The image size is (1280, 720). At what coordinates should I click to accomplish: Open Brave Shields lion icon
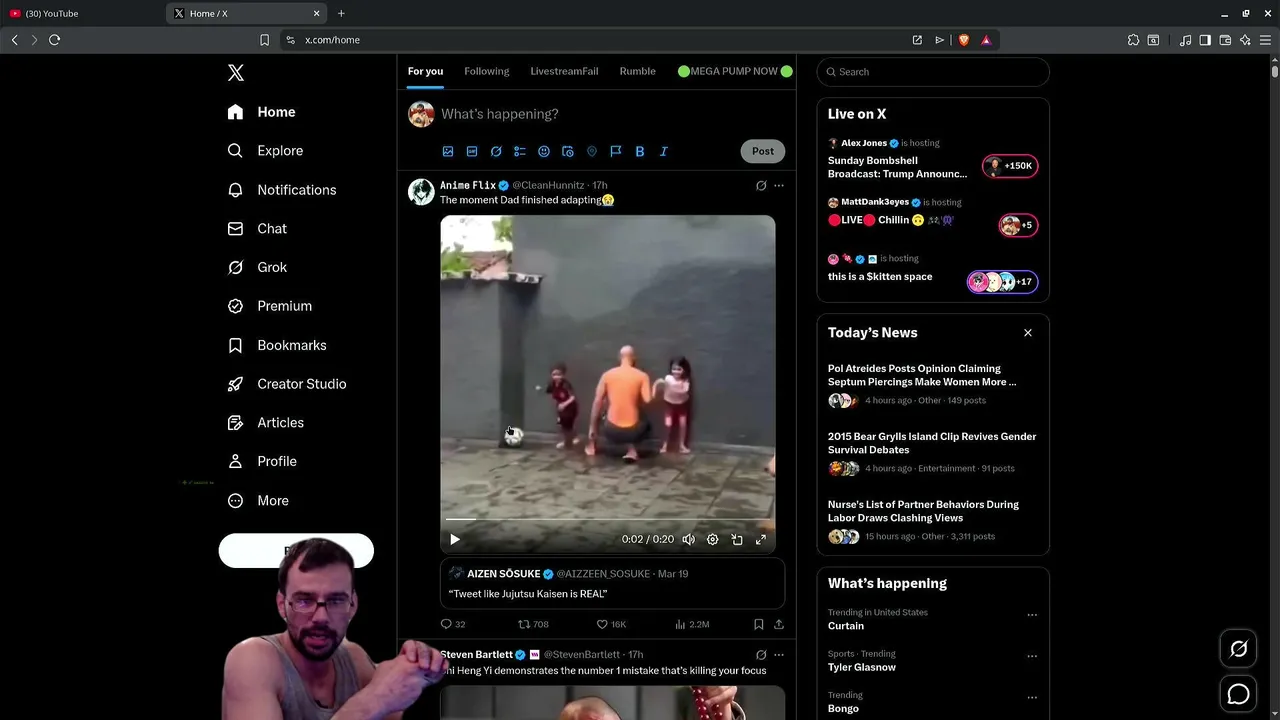(964, 40)
